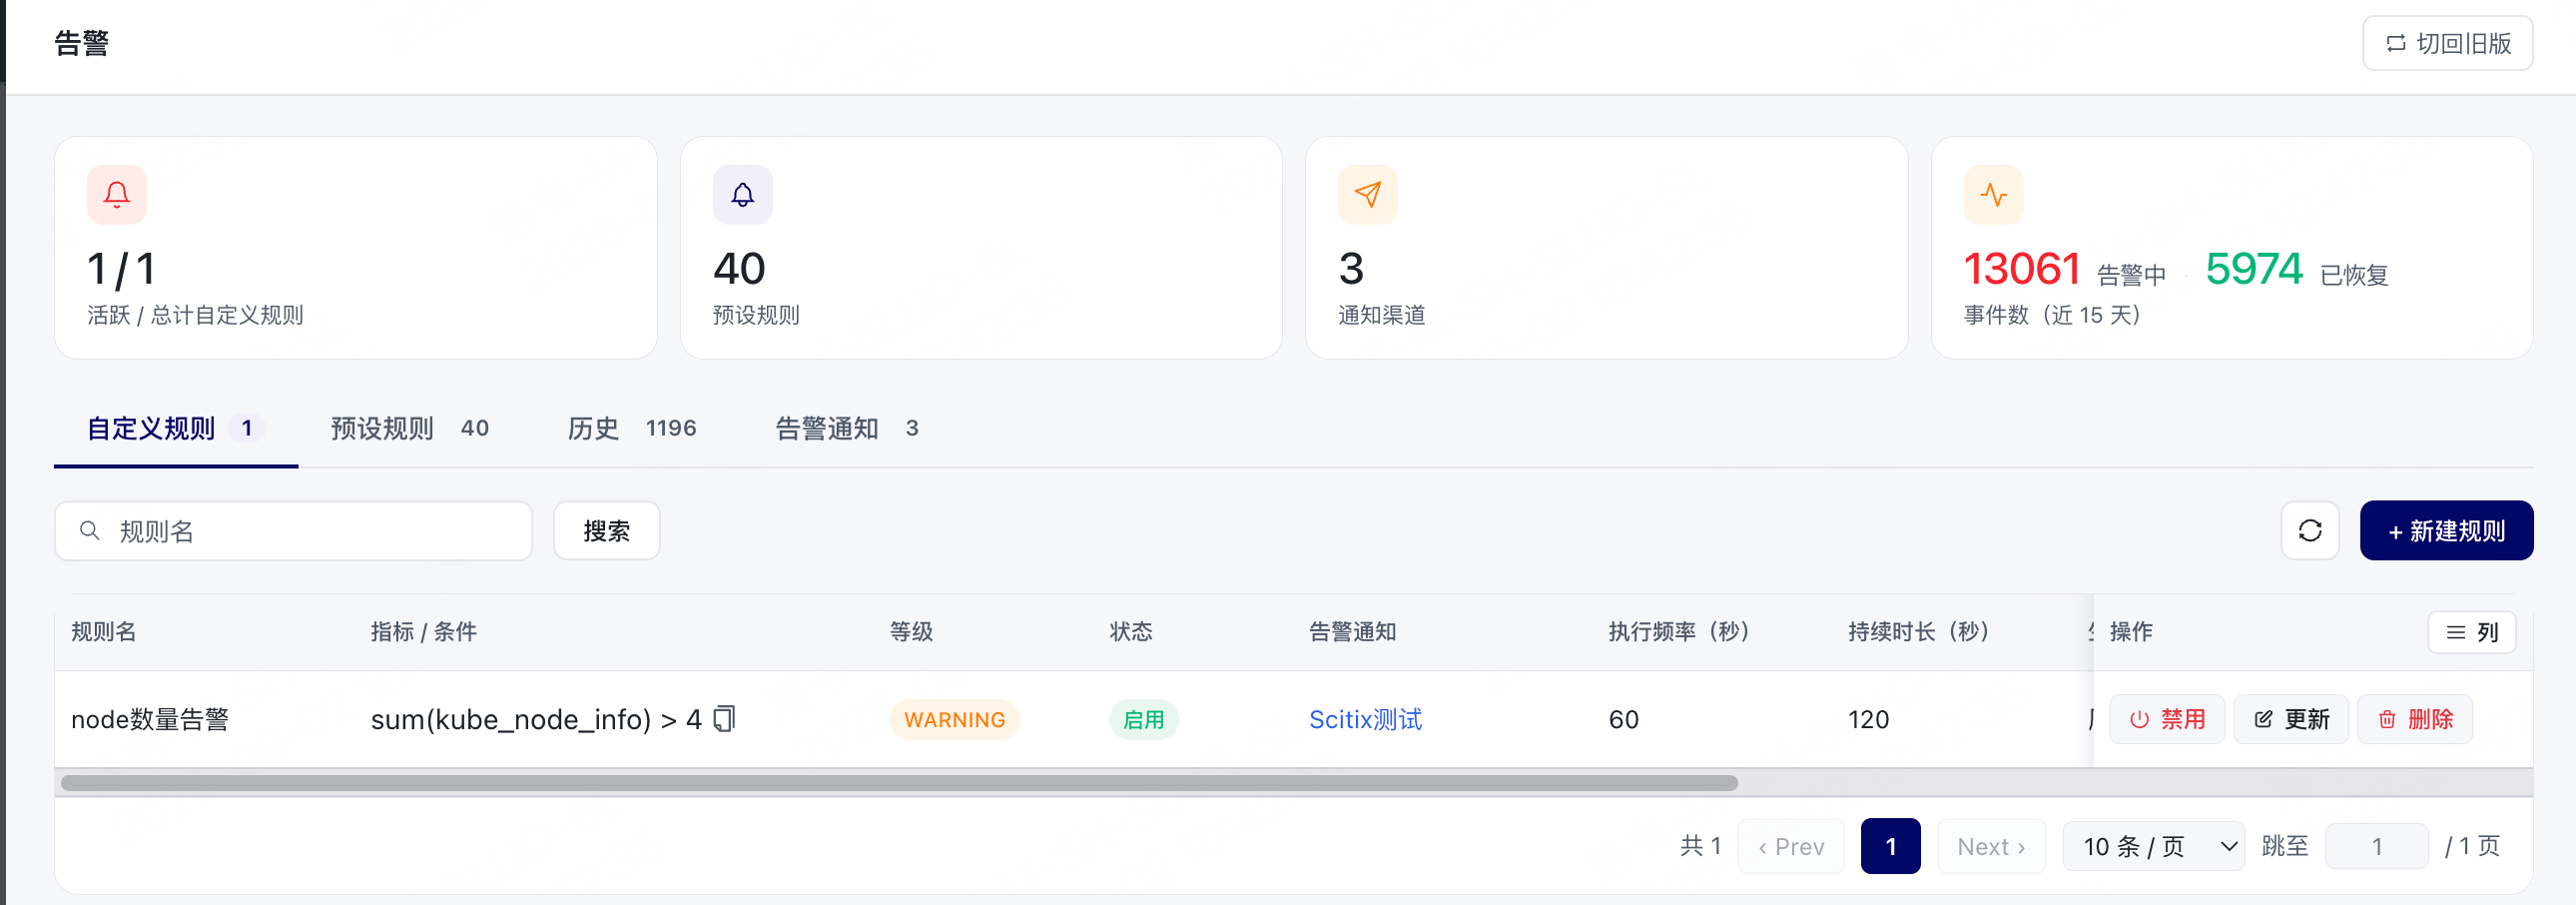Click the 启用 status badge
The image size is (2576, 905).
click(1143, 719)
